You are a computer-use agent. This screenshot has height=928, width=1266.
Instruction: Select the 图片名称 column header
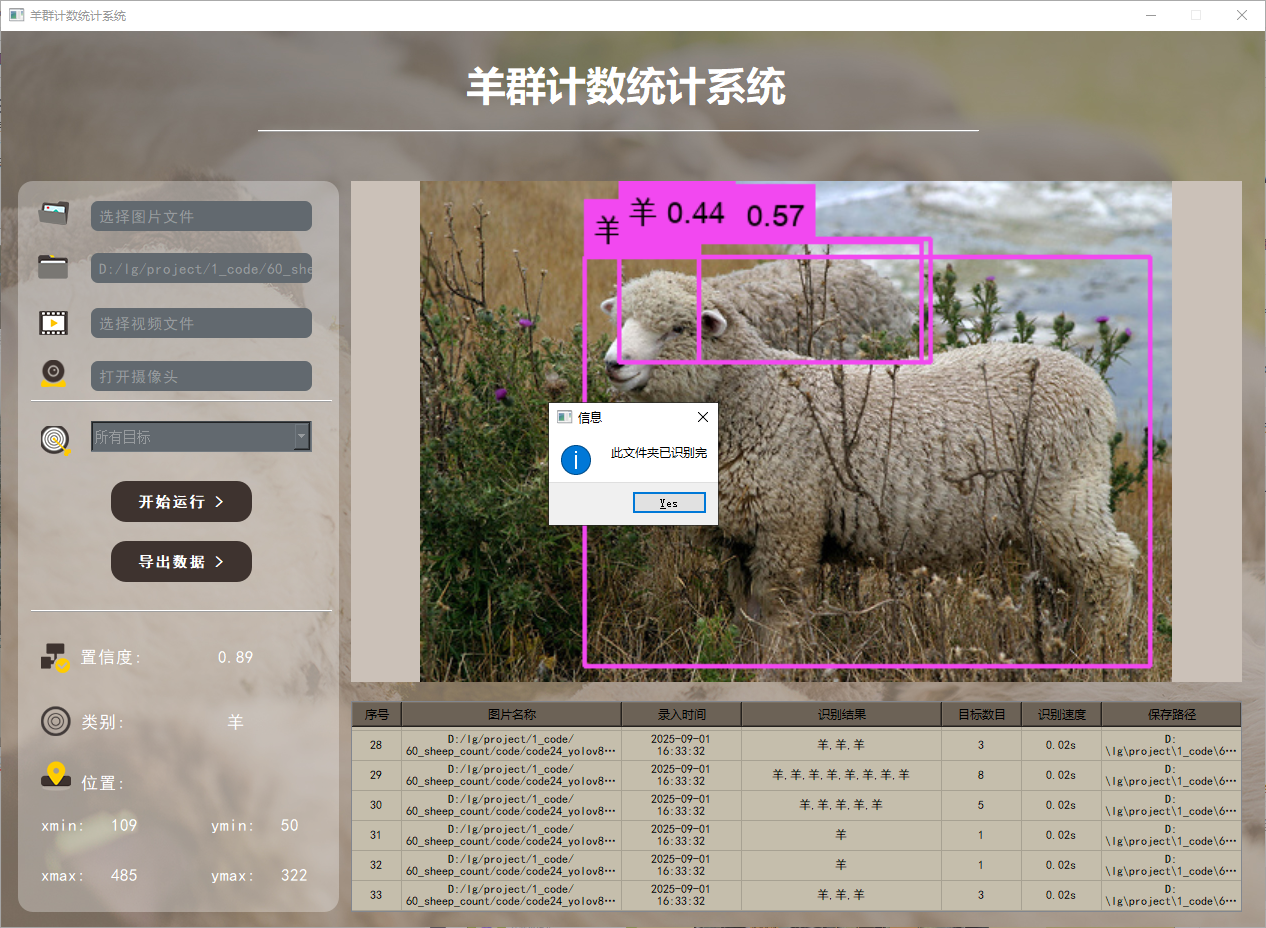pos(511,714)
